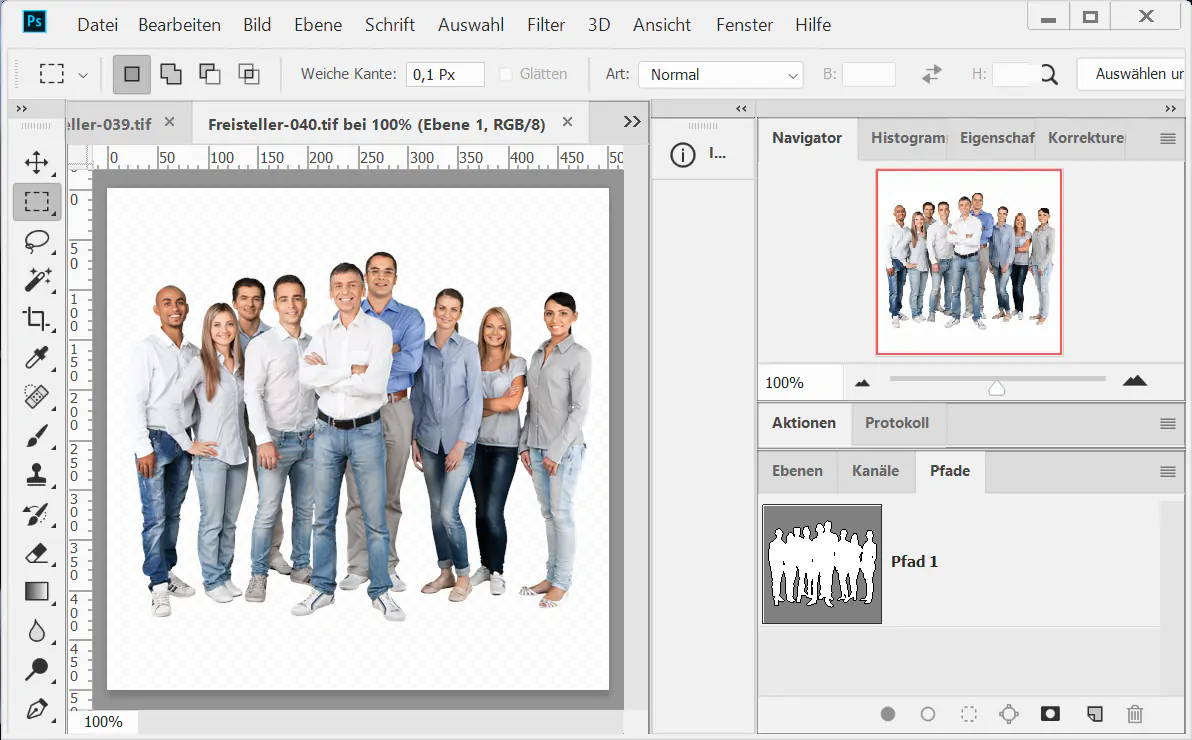Toggle the Intersect-with-selection mode

(x=249, y=73)
